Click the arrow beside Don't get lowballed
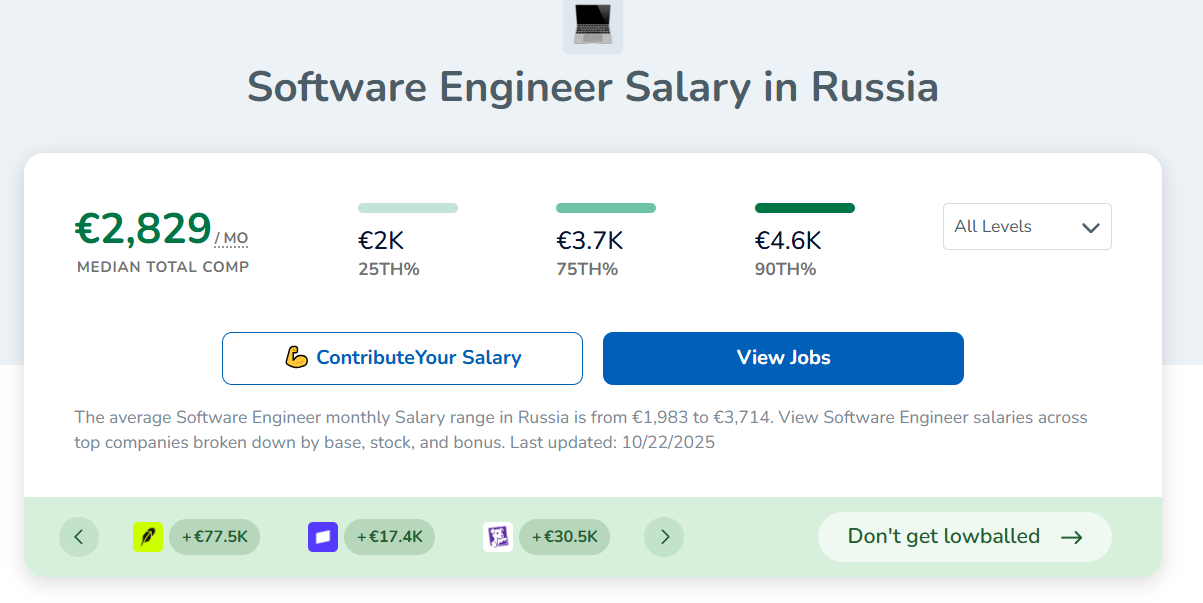This screenshot has height=603, width=1203. tap(1072, 537)
